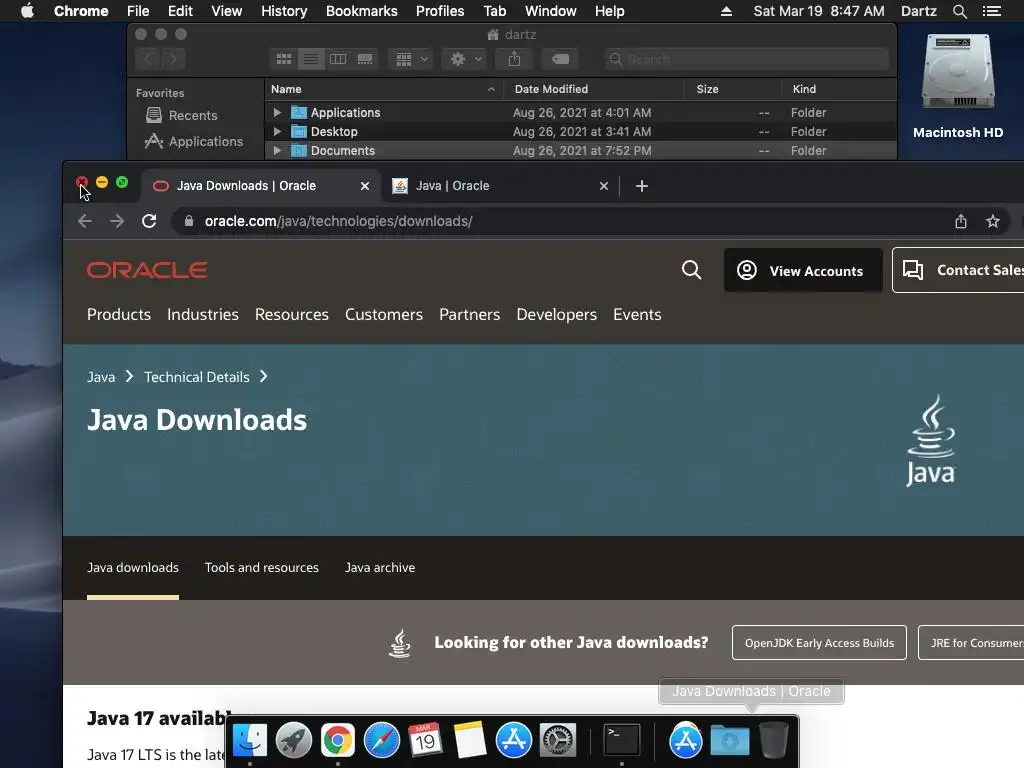
Task: Open the Trash in the Dock
Action: (x=774, y=740)
